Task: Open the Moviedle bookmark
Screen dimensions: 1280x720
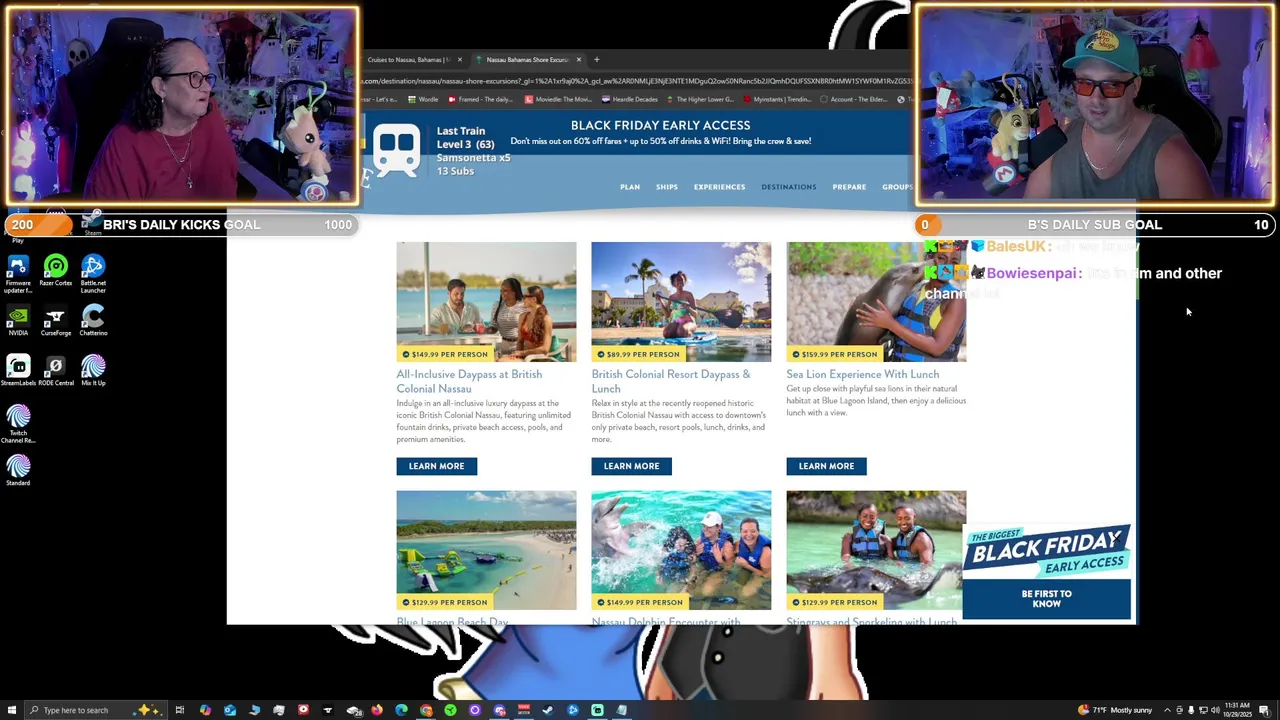Action: point(558,99)
